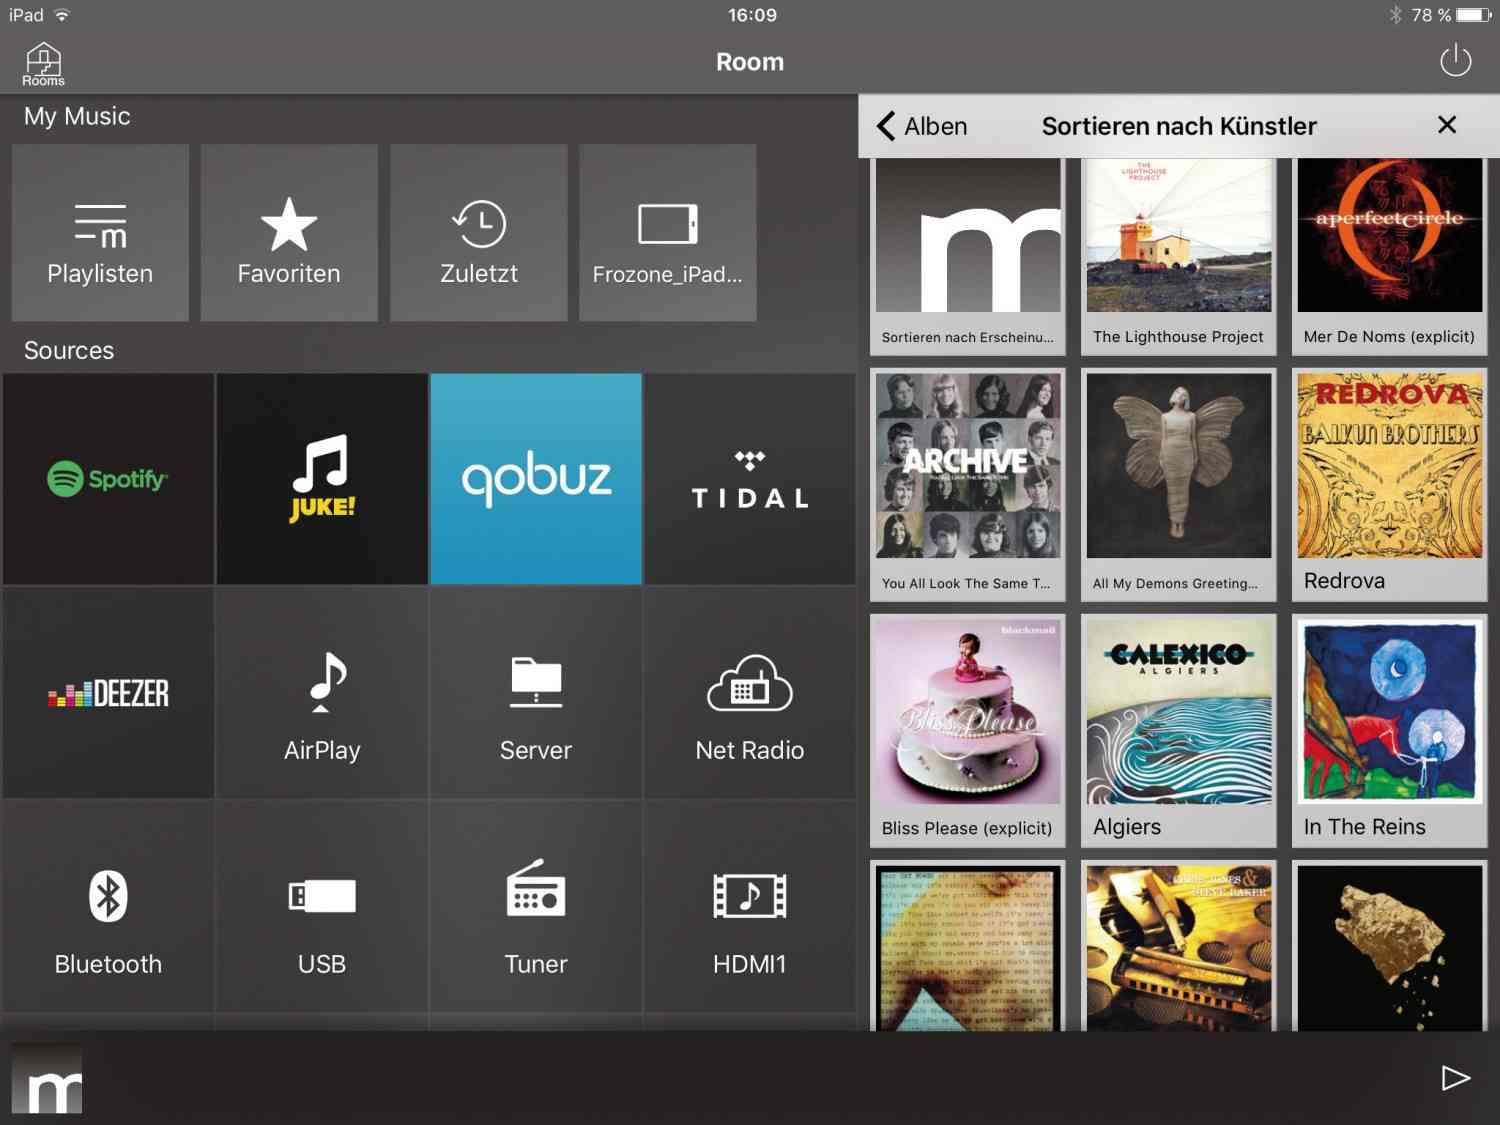Open Algiers album by Calexico
Screen dimensions: 1500x1125
tap(1179, 731)
